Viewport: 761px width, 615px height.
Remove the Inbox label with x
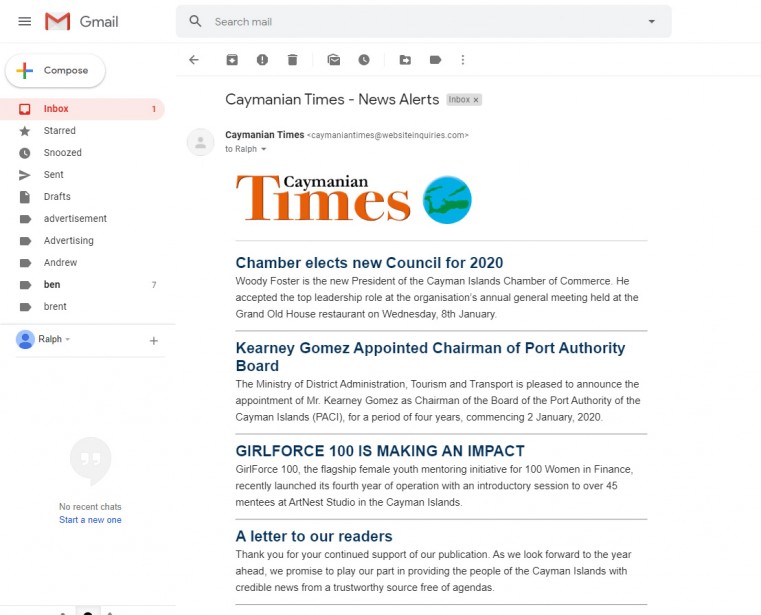tap(476, 100)
